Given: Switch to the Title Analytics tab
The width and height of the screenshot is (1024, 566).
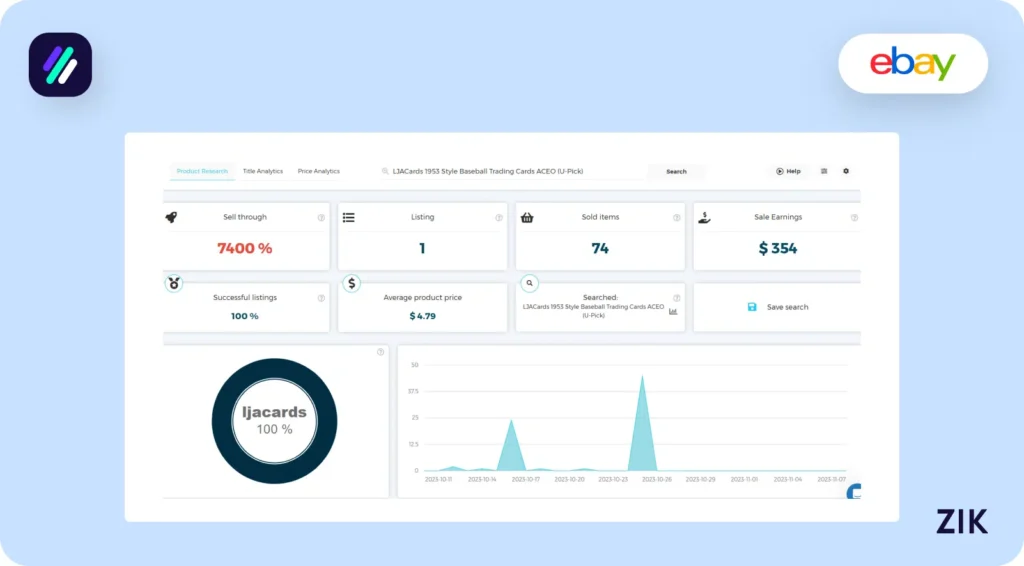Looking at the screenshot, I should click(263, 171).
